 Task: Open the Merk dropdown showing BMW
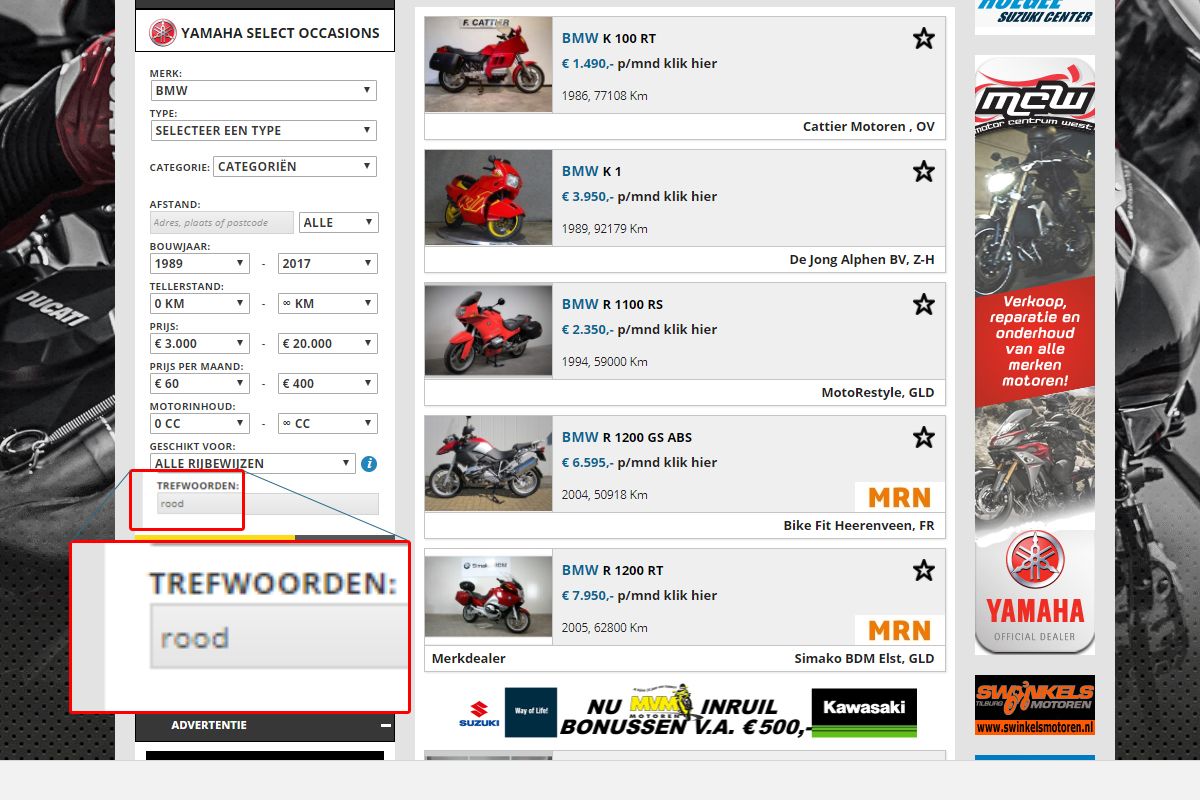tap(263, 91)
